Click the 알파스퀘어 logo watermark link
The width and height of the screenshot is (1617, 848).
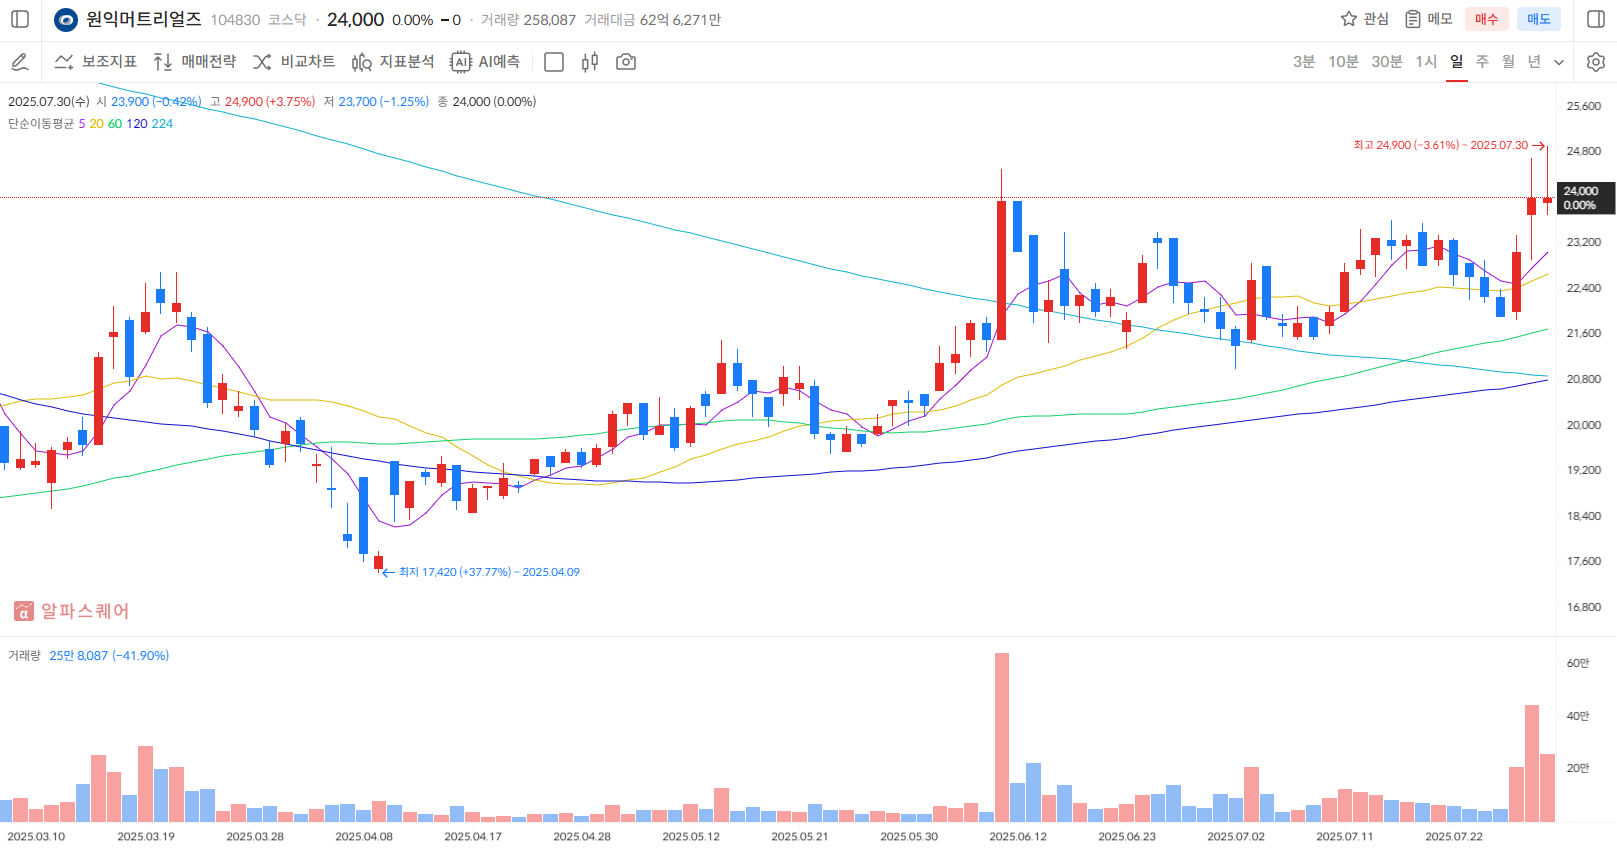(71, 611)
